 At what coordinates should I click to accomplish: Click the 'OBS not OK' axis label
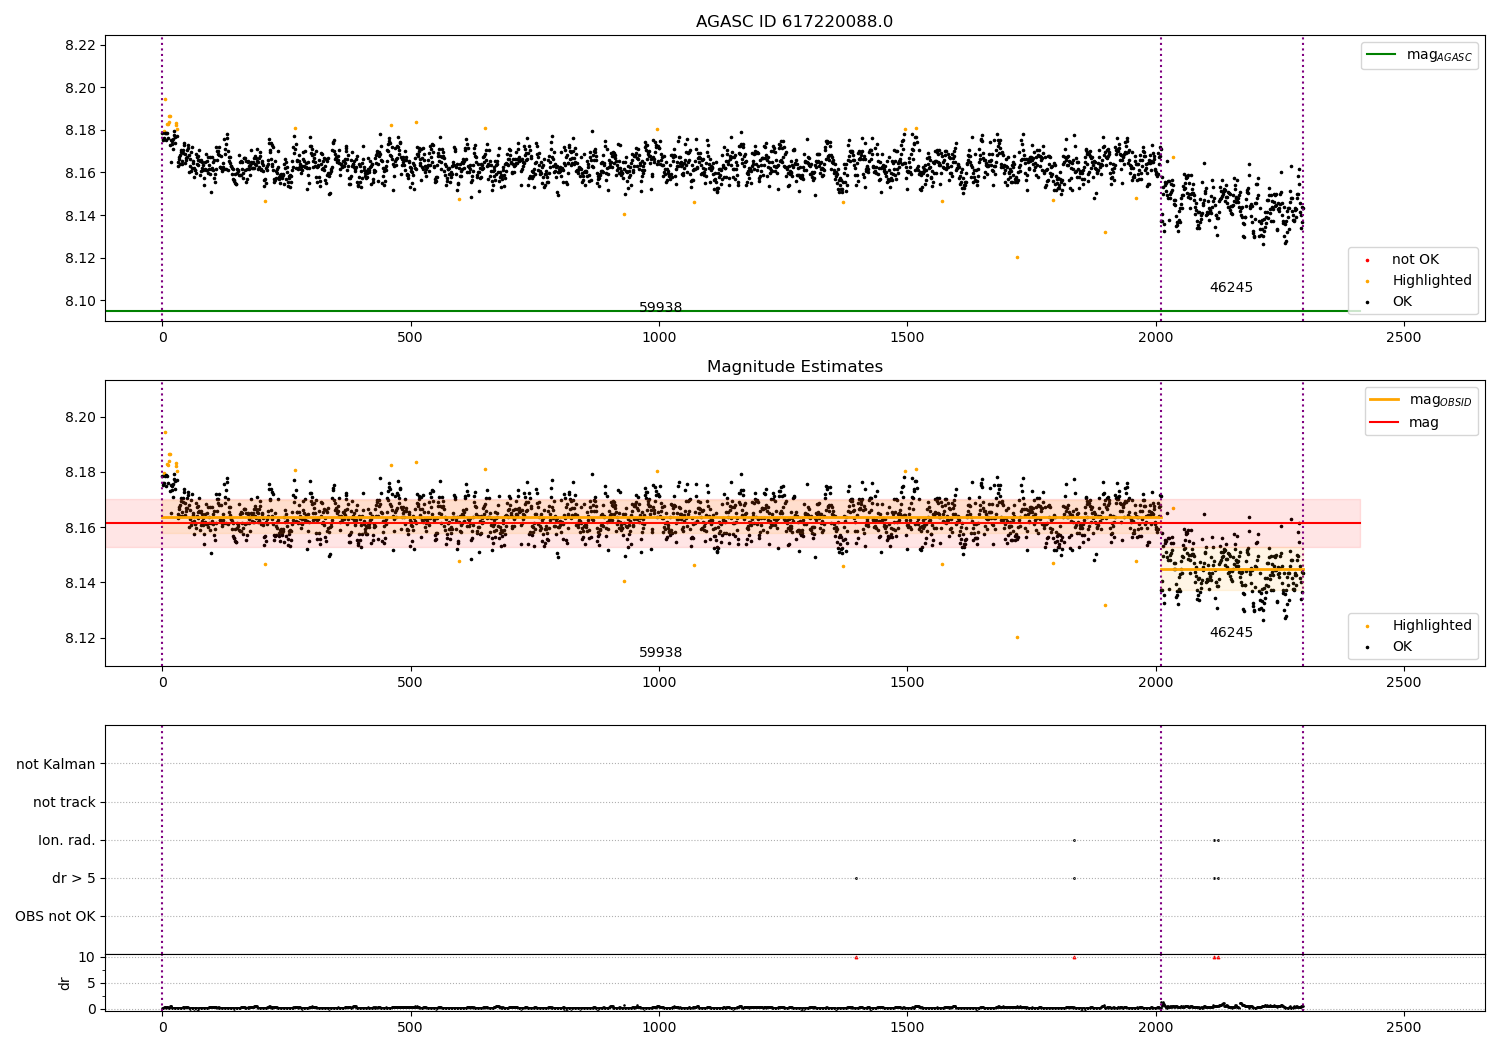pos(55,916)
